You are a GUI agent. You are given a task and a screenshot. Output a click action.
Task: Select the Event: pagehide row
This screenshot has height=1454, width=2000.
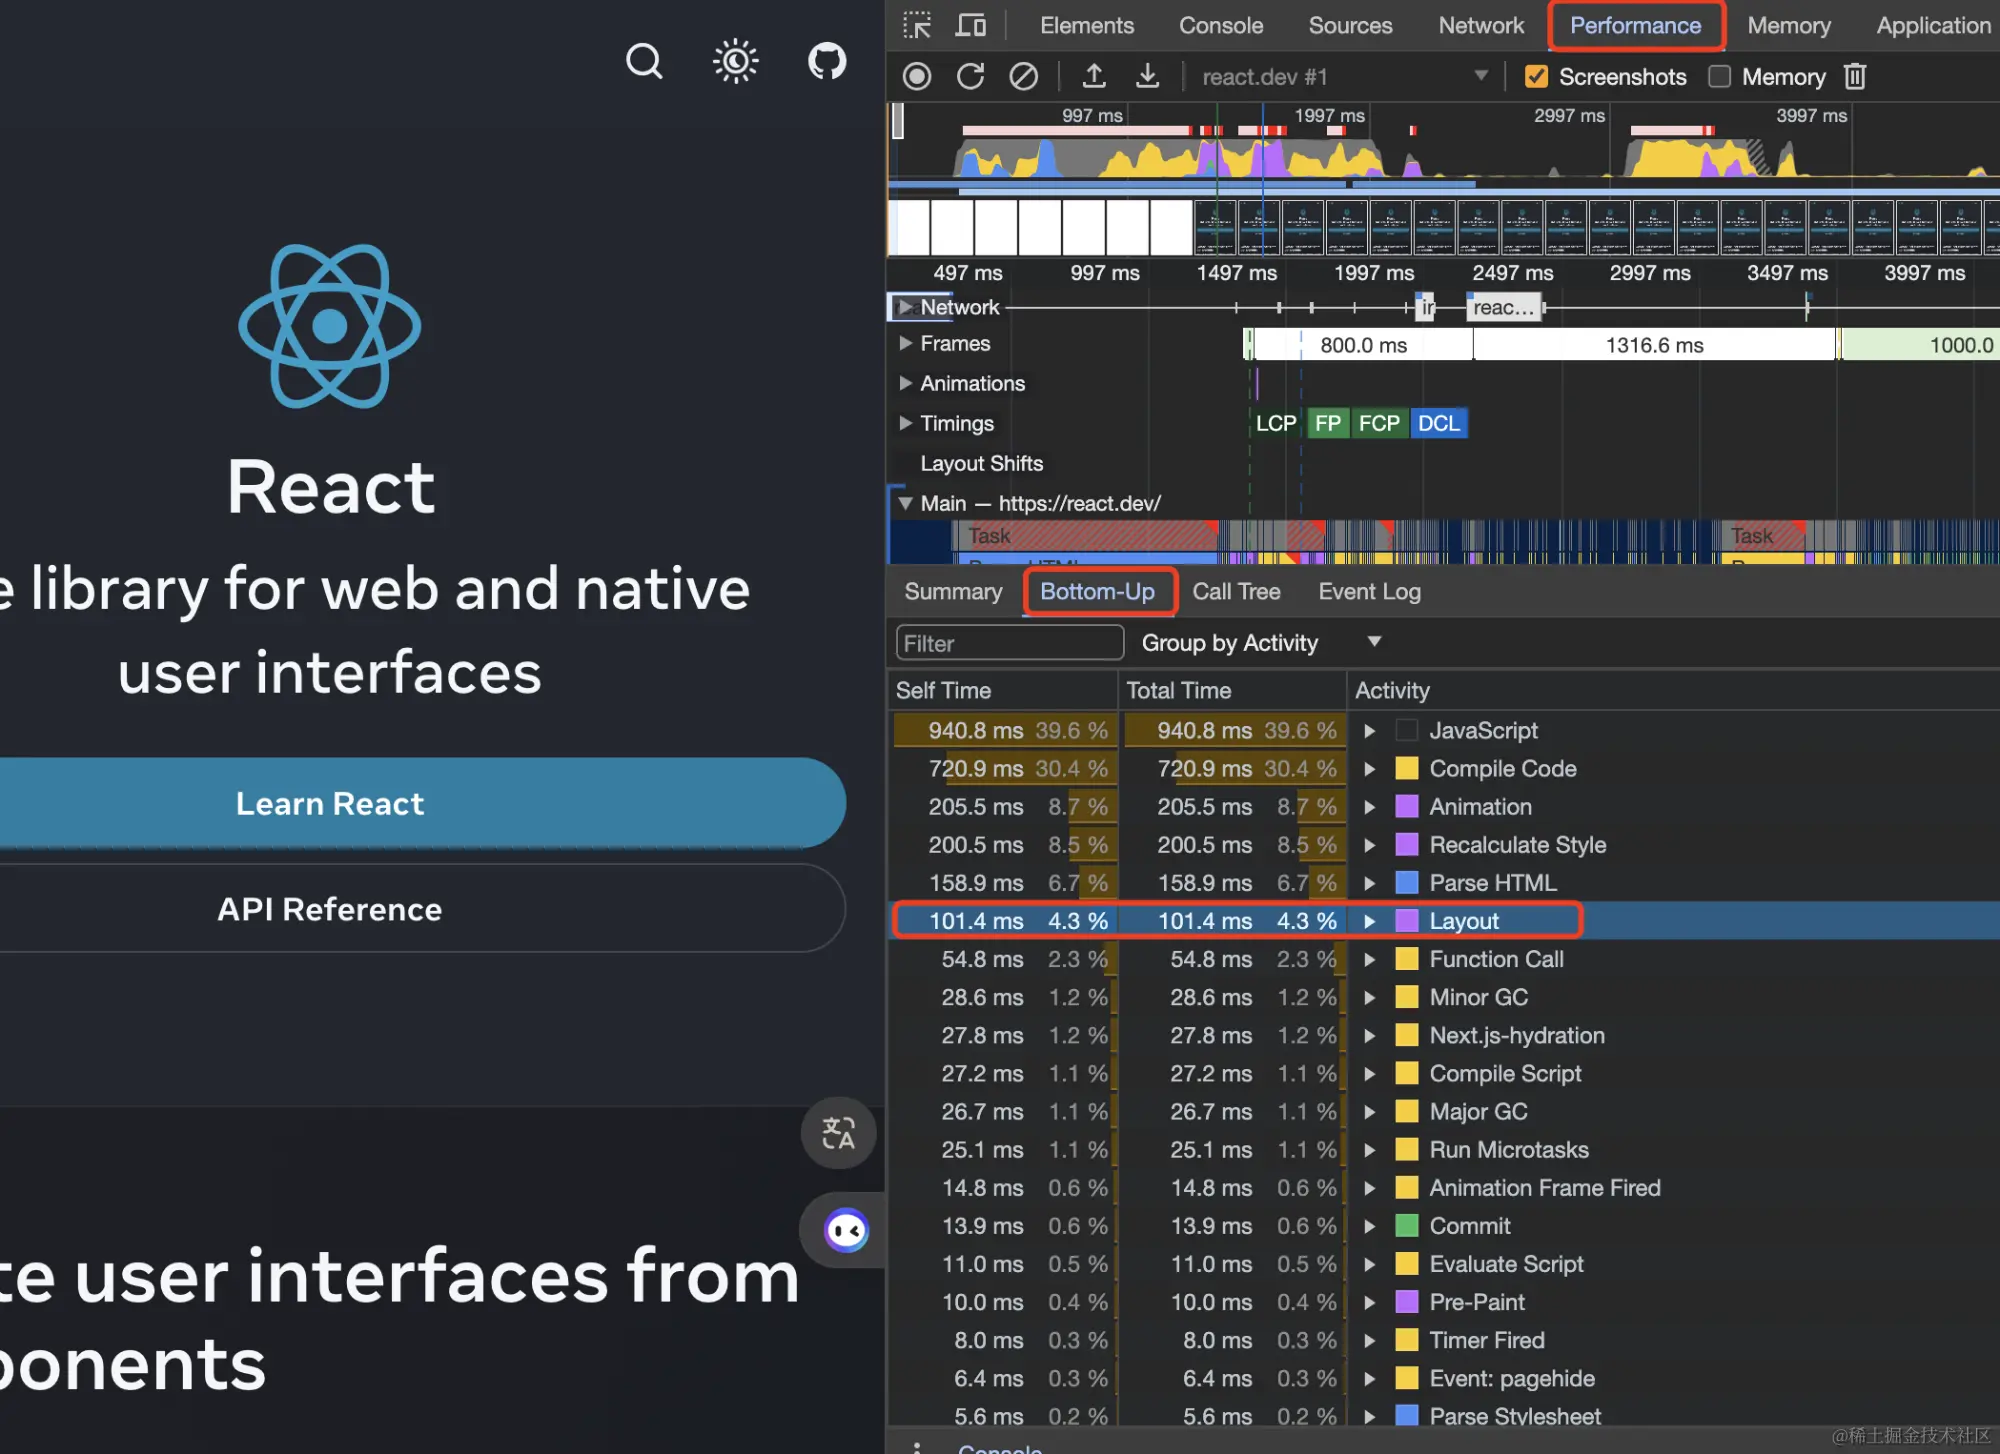click(x=1444, y=1378)
